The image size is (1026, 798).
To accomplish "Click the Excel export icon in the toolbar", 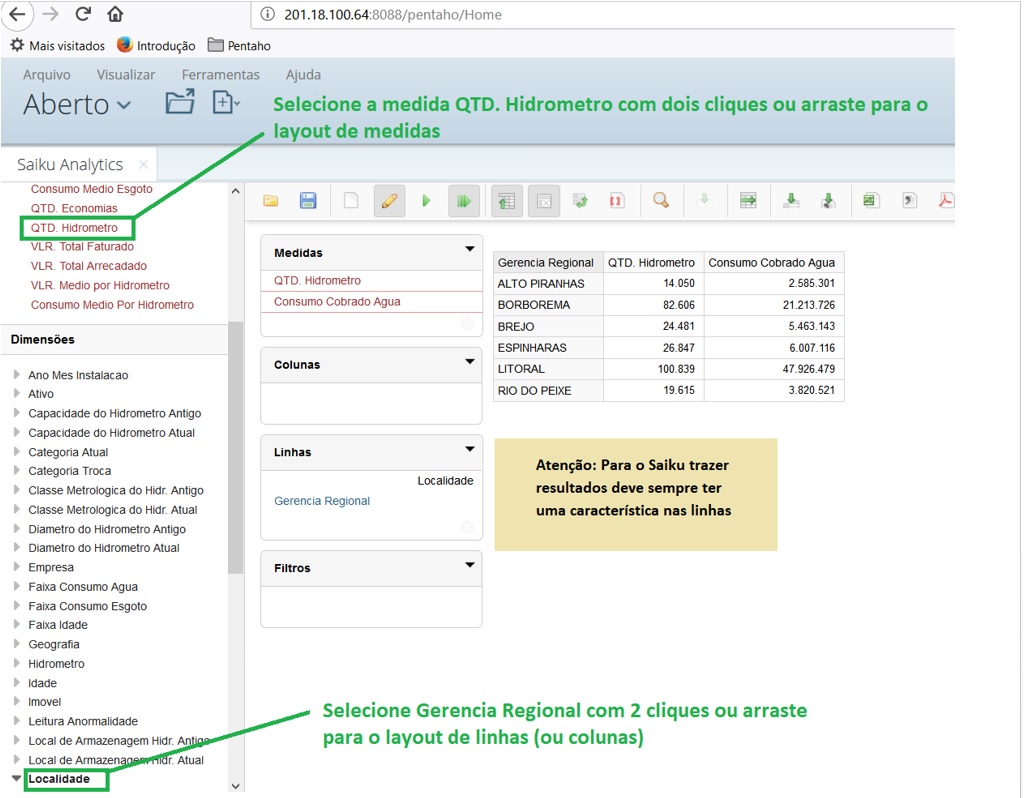I will point(870,201).
